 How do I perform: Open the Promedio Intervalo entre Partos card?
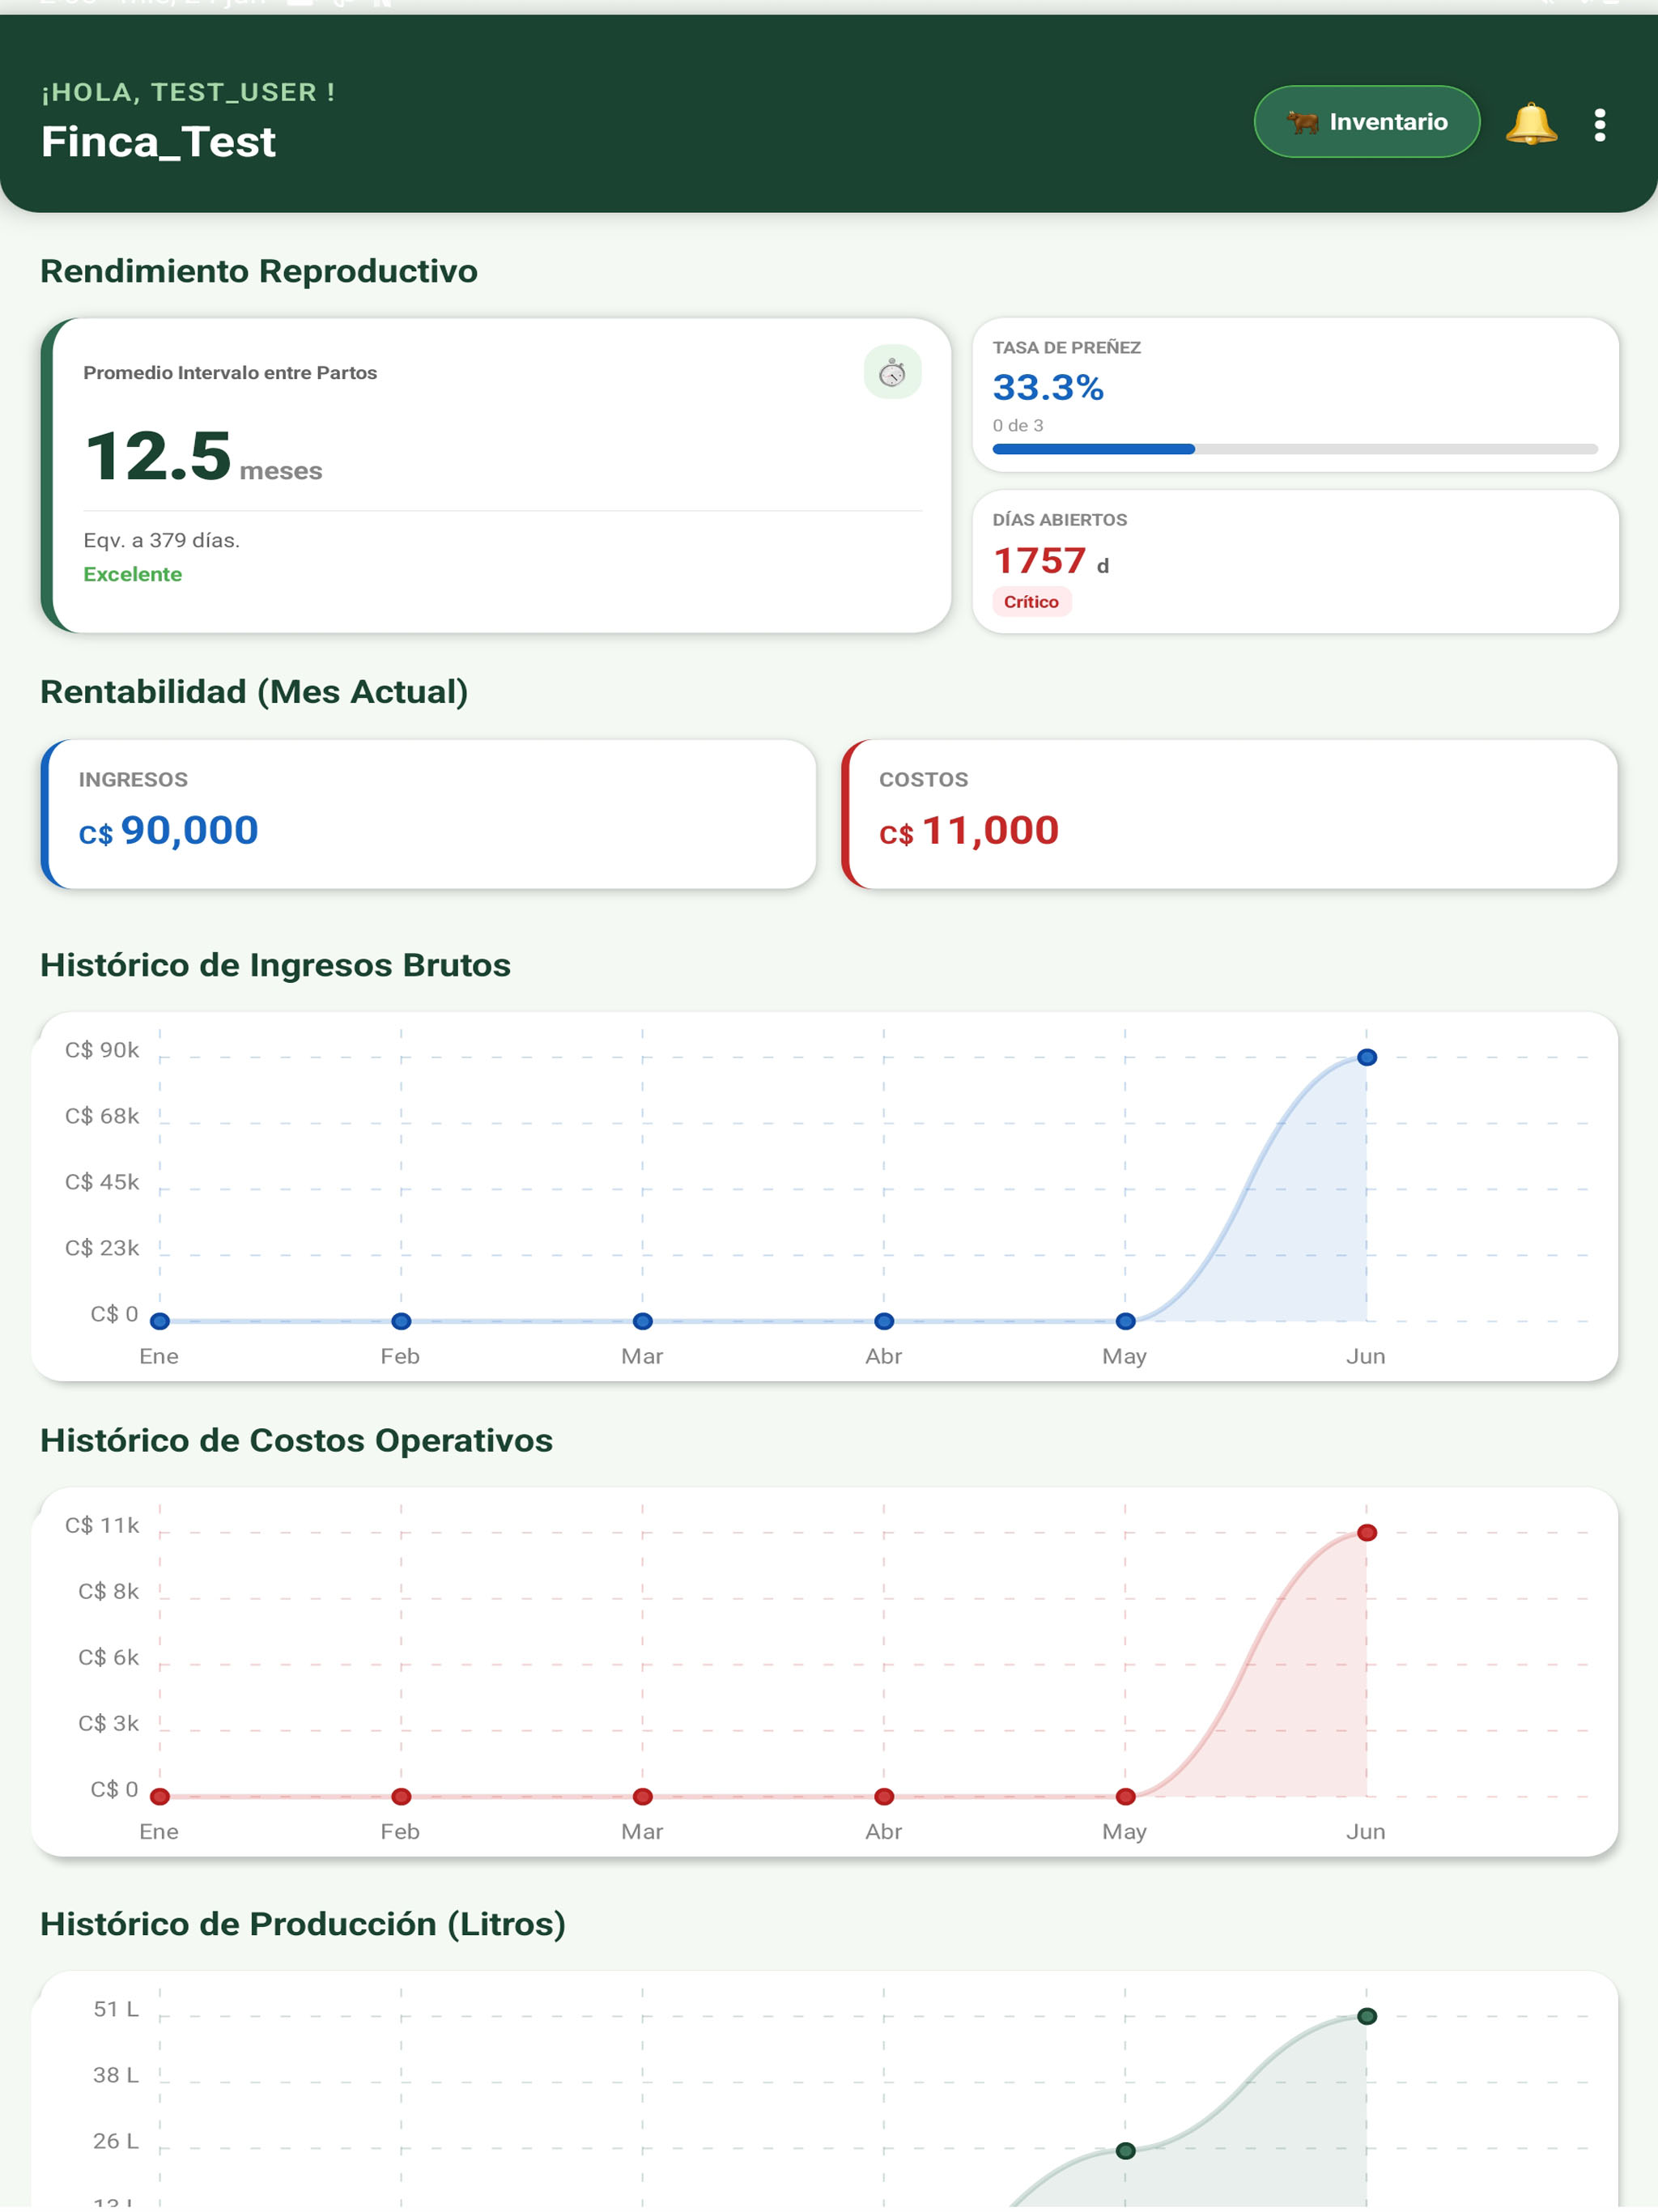[496, 476]
